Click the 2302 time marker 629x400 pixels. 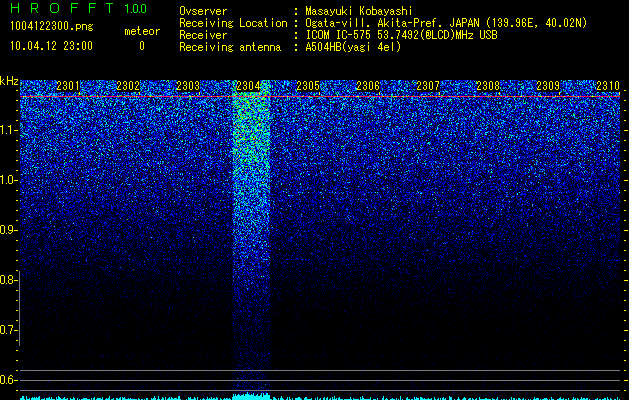(x=128, y=85)
